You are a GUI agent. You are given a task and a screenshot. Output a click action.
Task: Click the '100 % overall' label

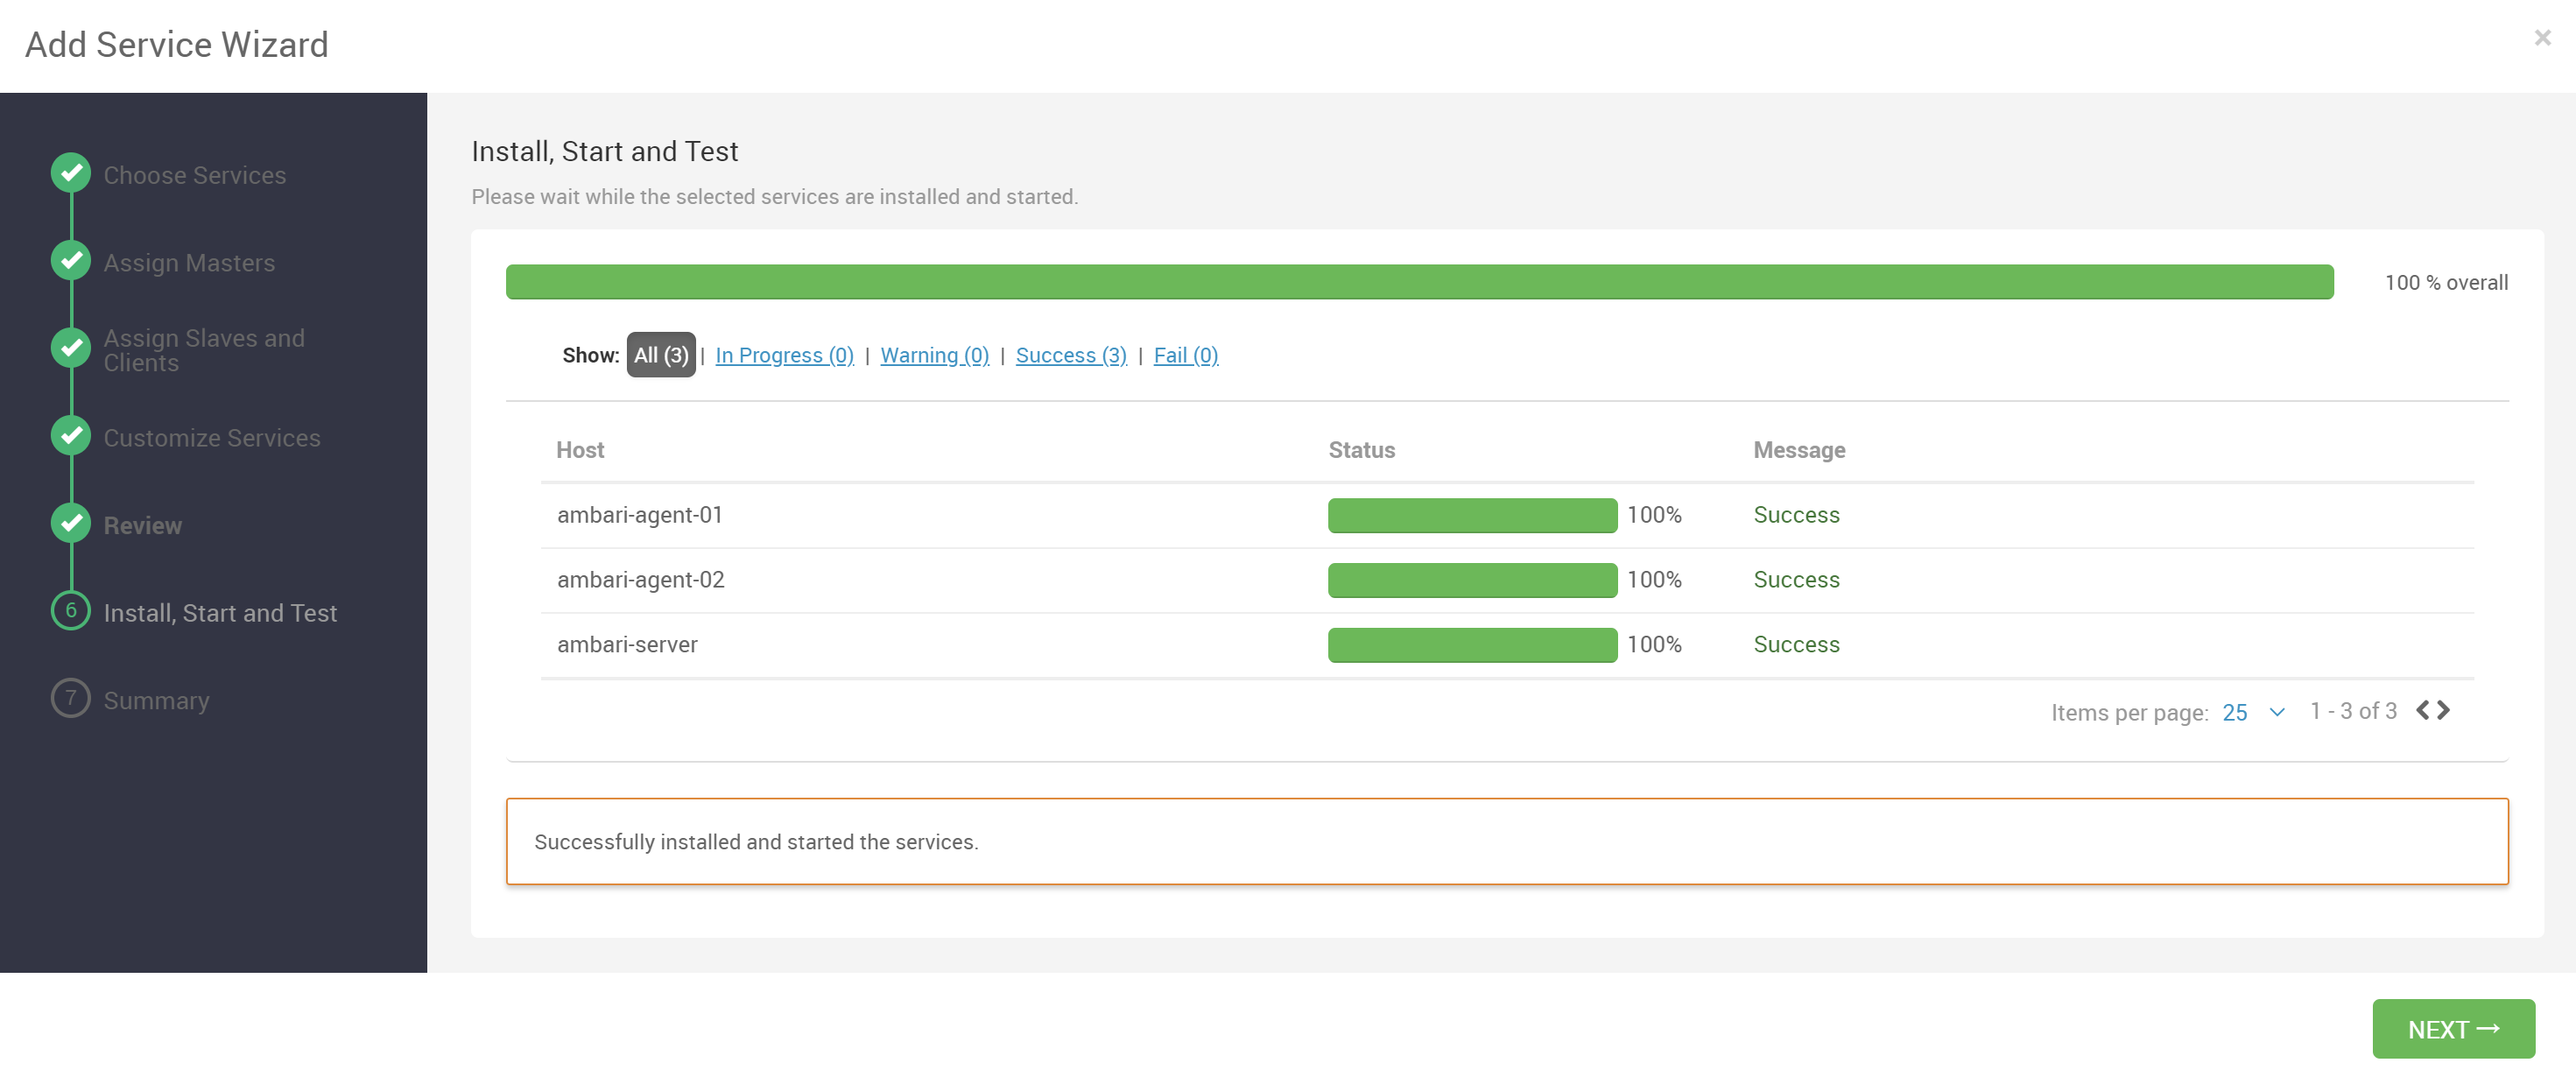[2446, 283]
